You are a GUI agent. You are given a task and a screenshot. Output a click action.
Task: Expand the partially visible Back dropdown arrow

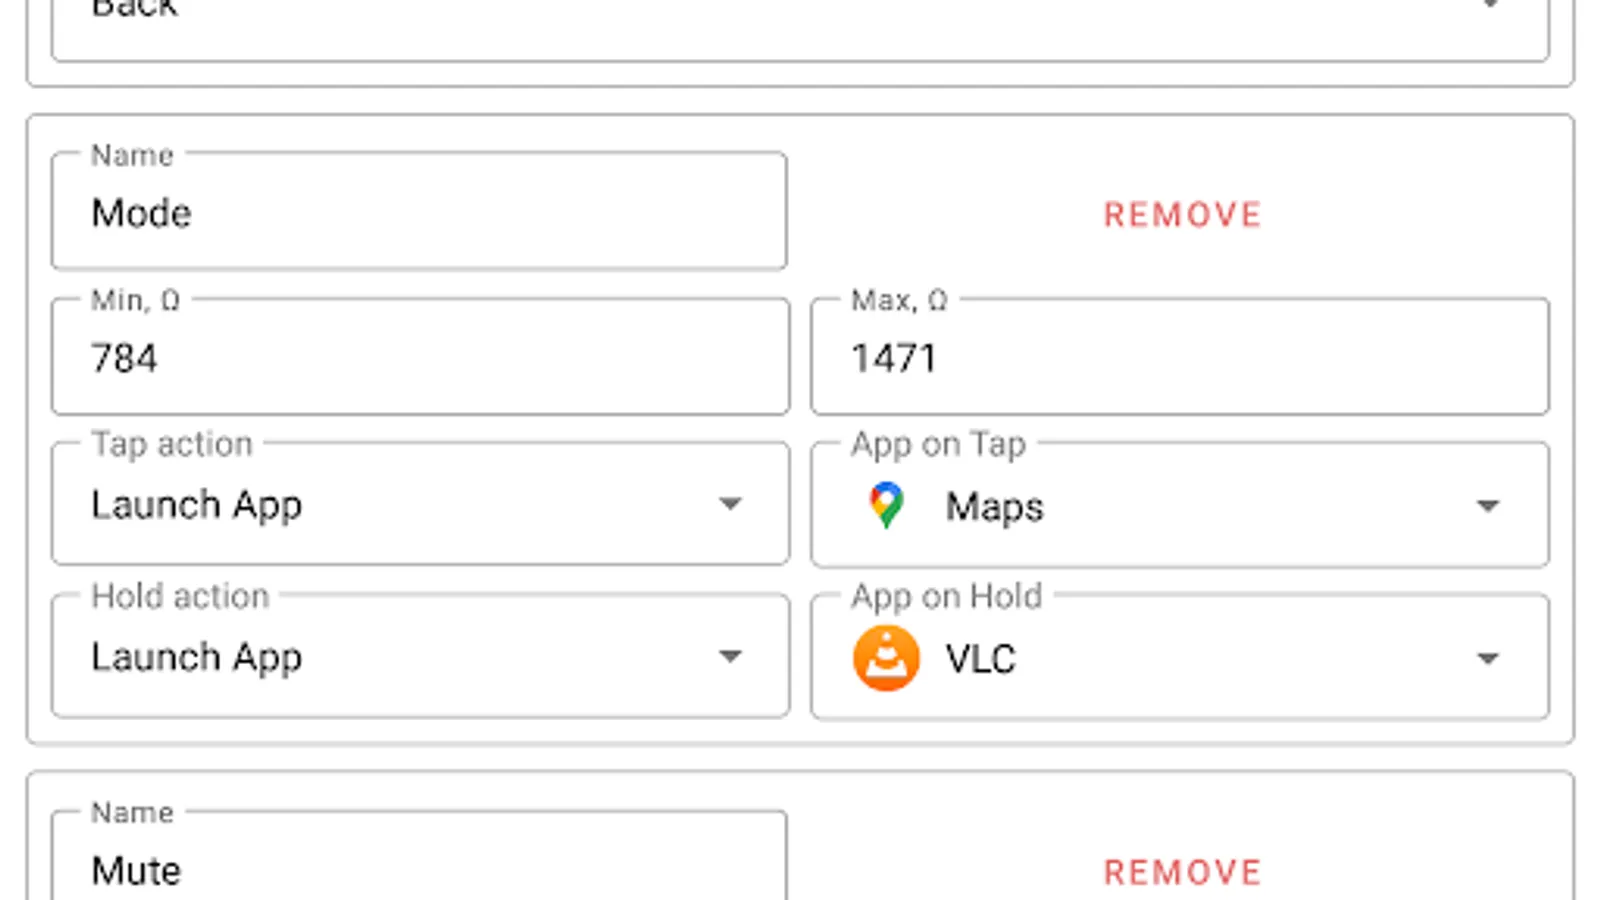coord(1490,4)
